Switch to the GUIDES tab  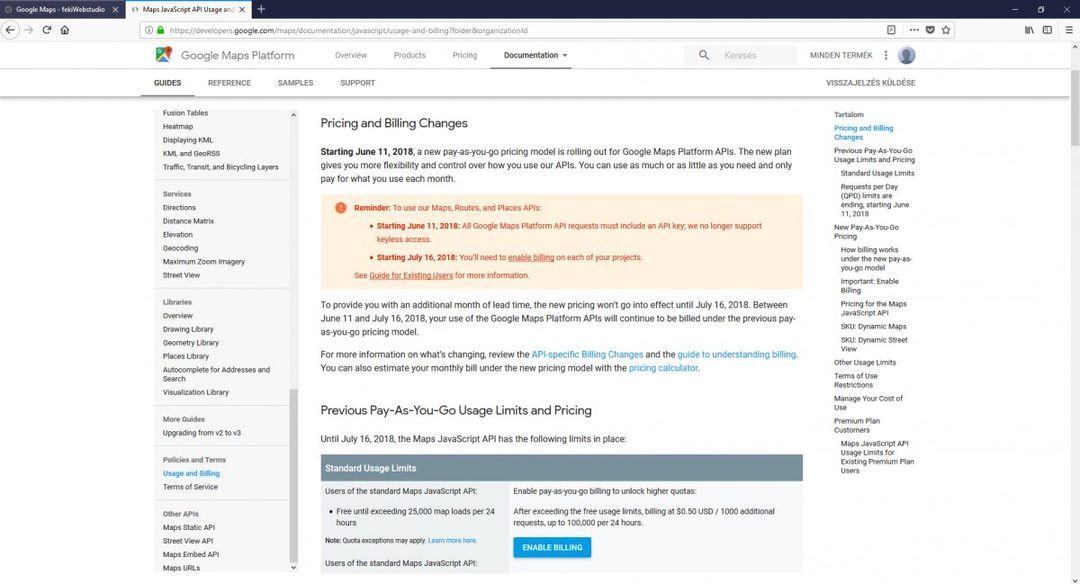tap(167, 83)
